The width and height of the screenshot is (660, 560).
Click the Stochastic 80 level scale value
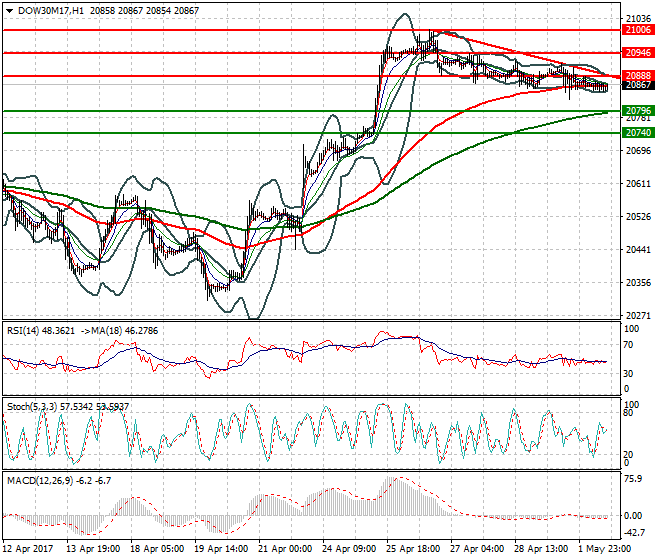628,413
